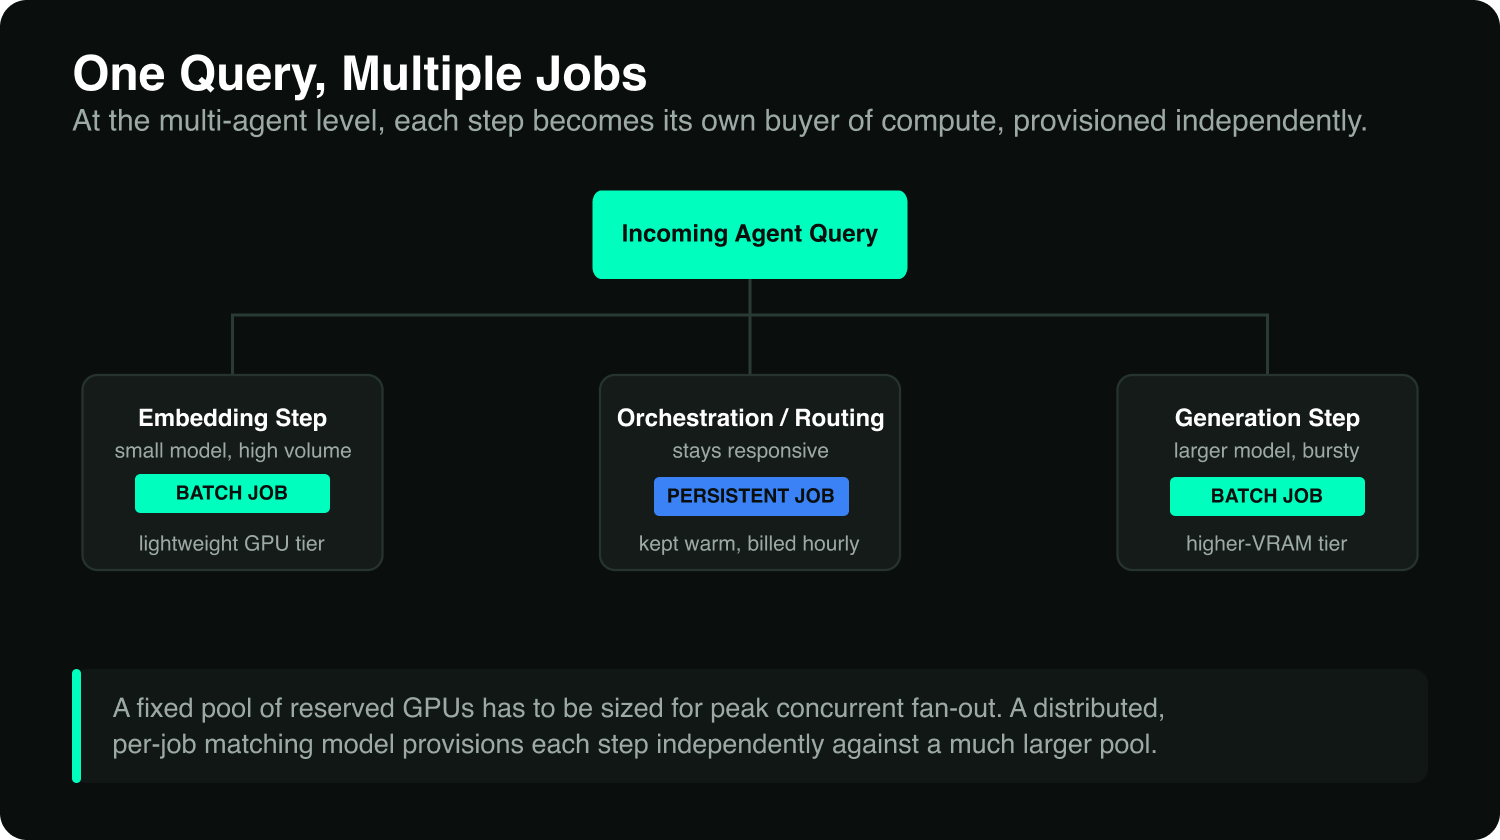Select the Generation Step heading
The image size is (1500, 840).
[x=1267, y=418]
